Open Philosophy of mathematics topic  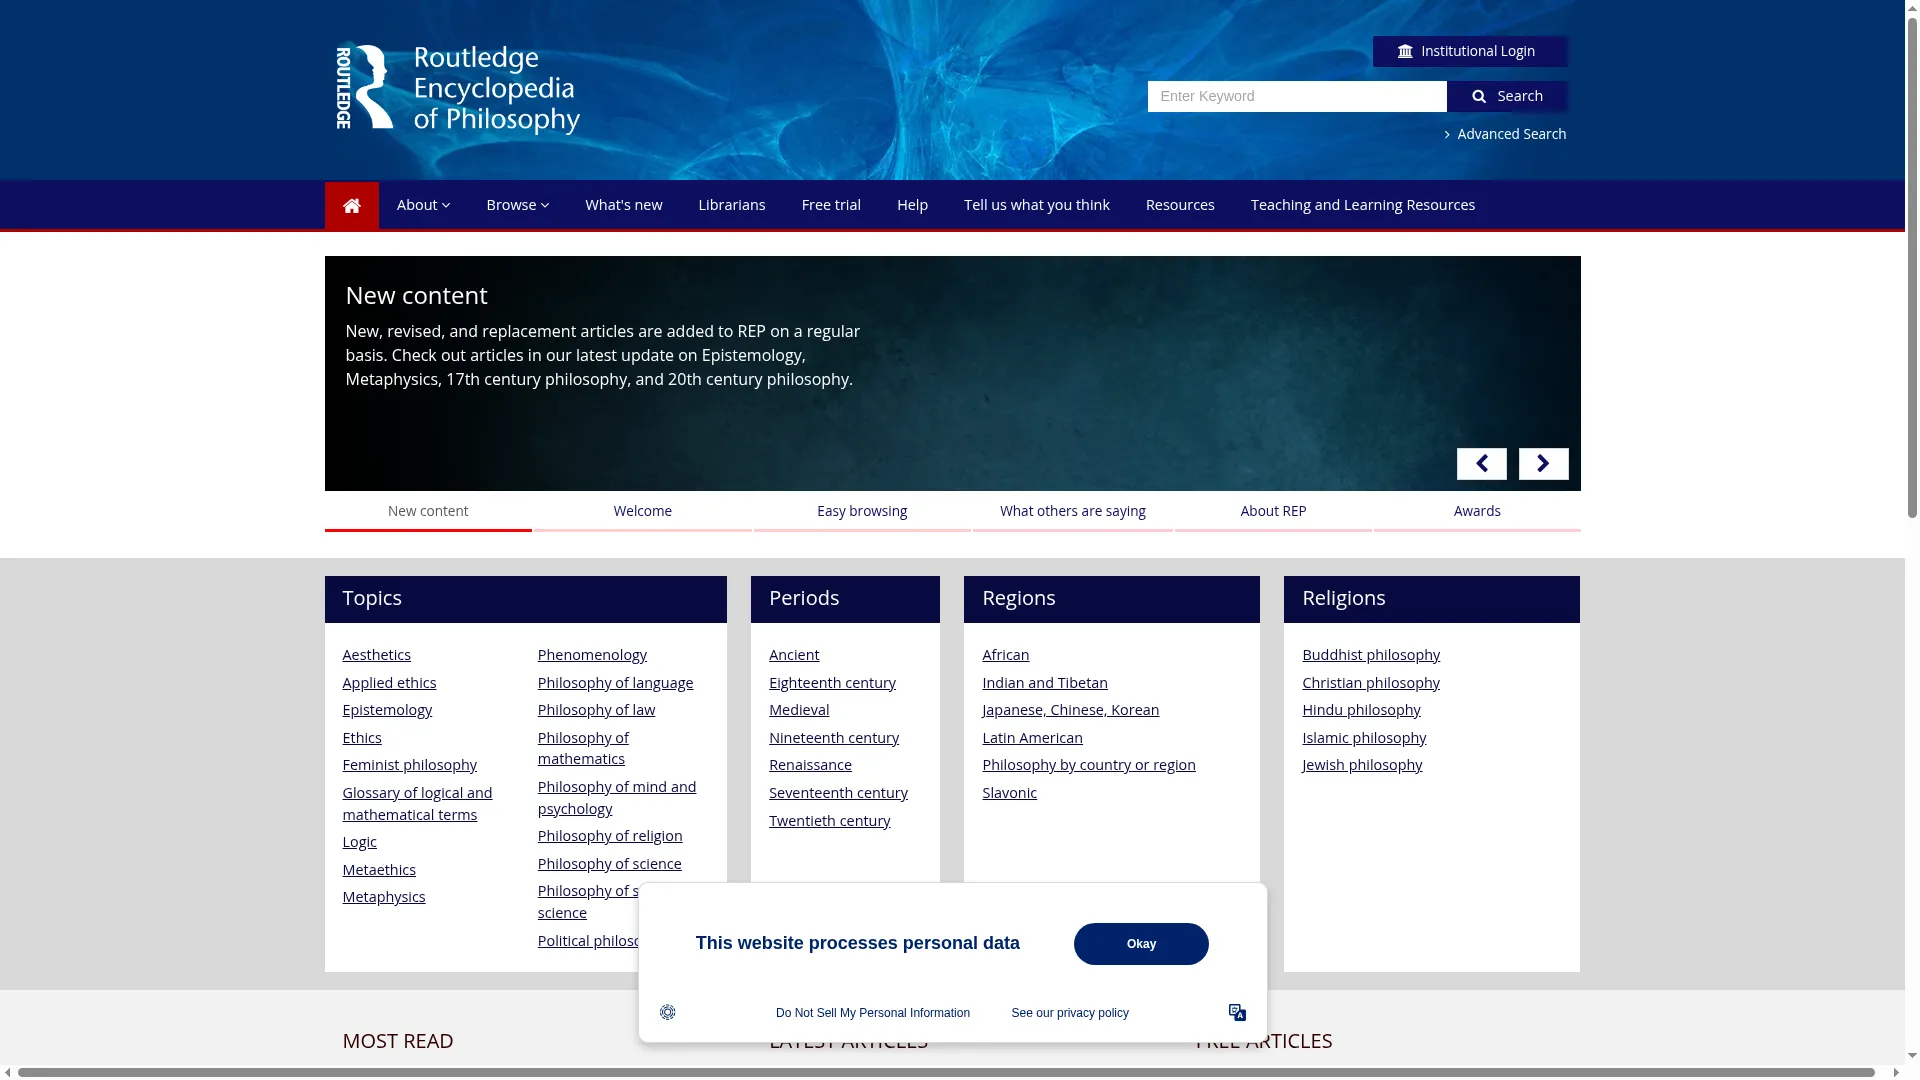click(x=583, y=748)
